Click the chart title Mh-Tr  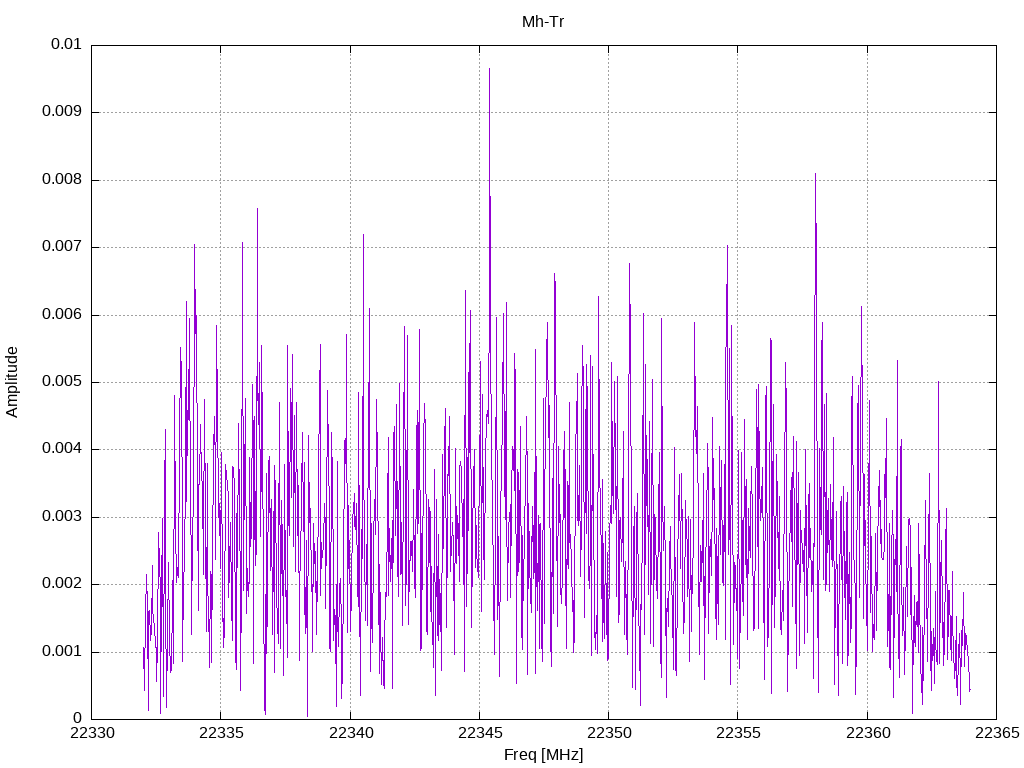tap(543, 21)
